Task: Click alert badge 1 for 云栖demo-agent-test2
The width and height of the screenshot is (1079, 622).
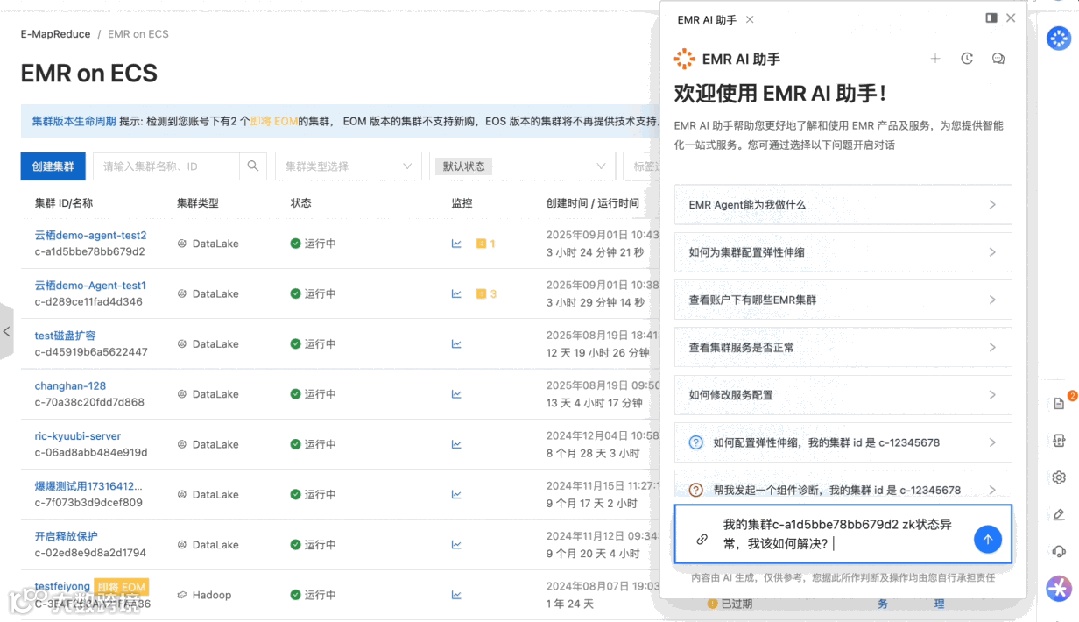Action: [486, 244]
